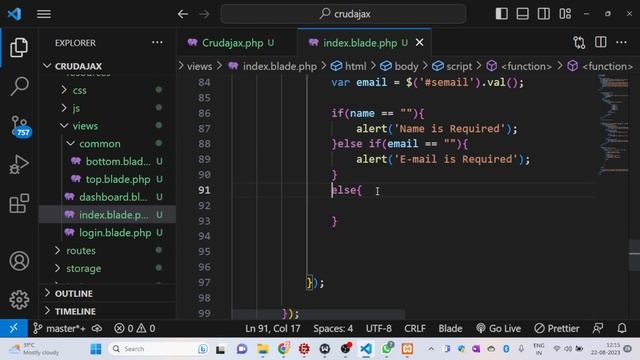Open Explorer views and more actions ellipsis
The height and width of the screenshot is (360, 640).
[157, 42]
